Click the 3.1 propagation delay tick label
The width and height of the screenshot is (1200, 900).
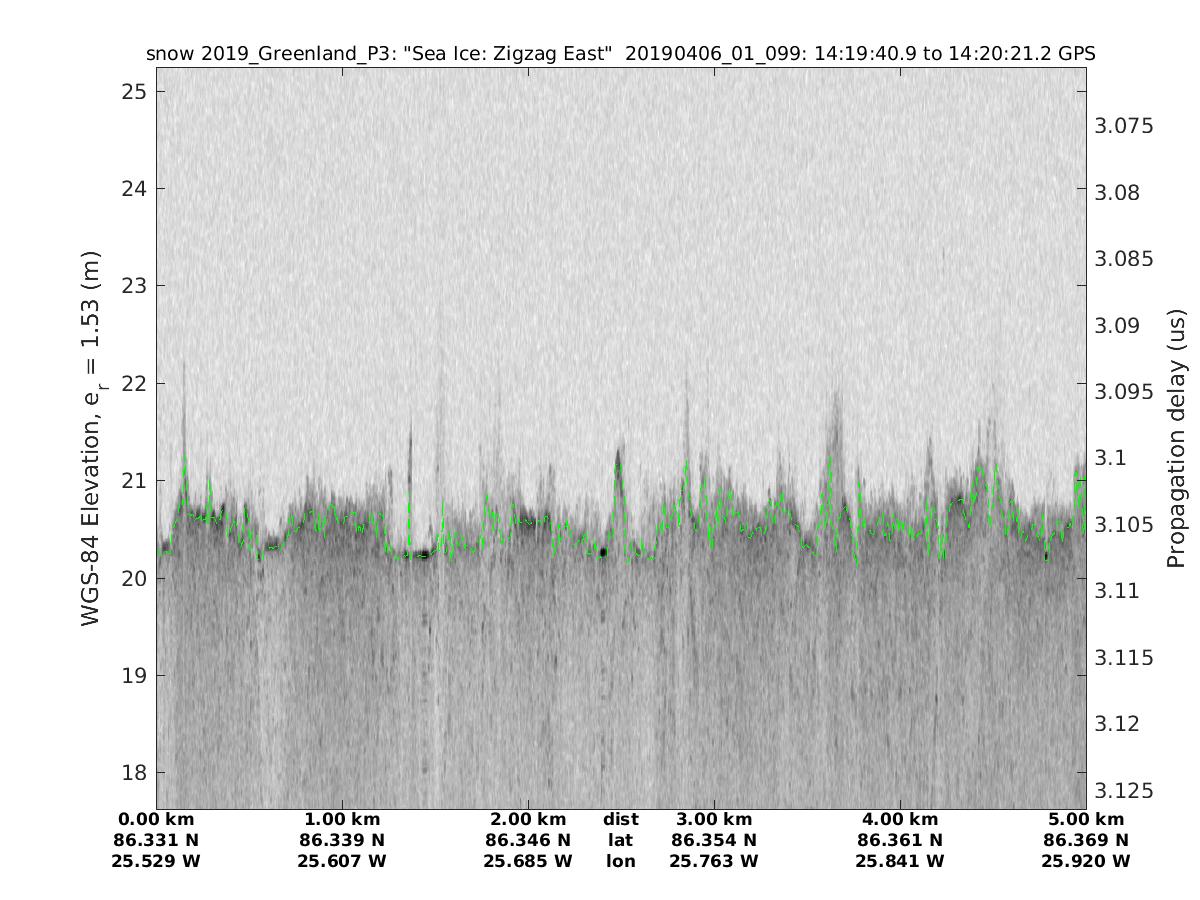pos(1110,458)
